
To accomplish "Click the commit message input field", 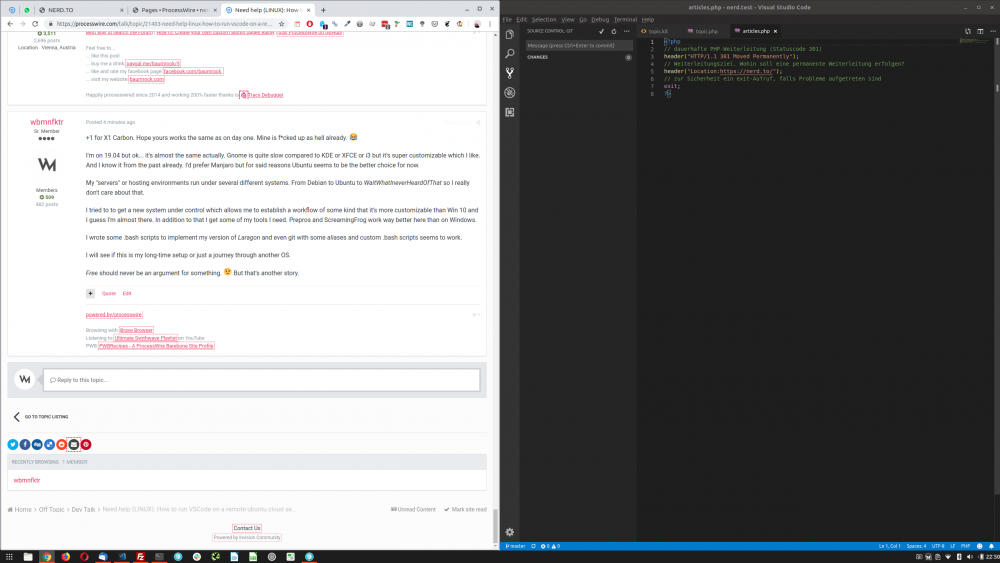I will tap(579, 45).
